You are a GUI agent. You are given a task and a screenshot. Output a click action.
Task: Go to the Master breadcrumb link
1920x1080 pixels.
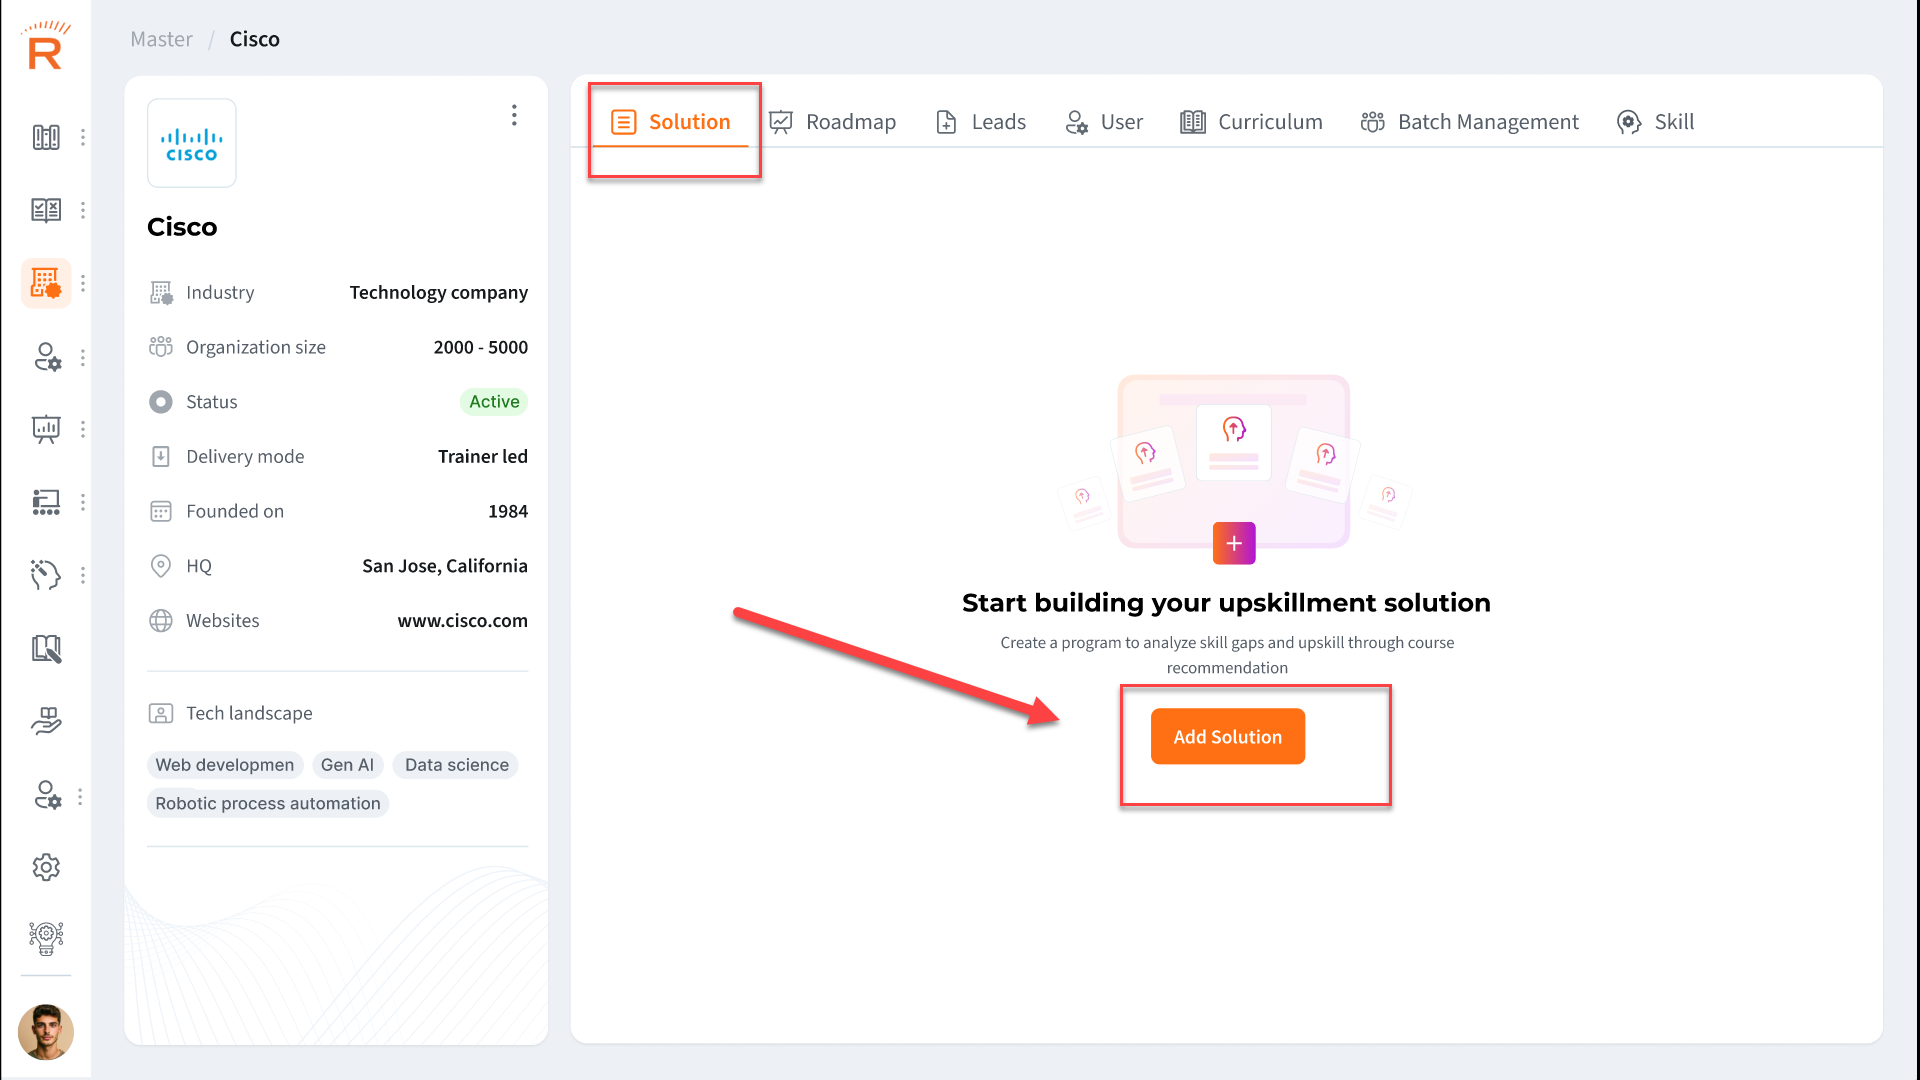tap(161, 39)
